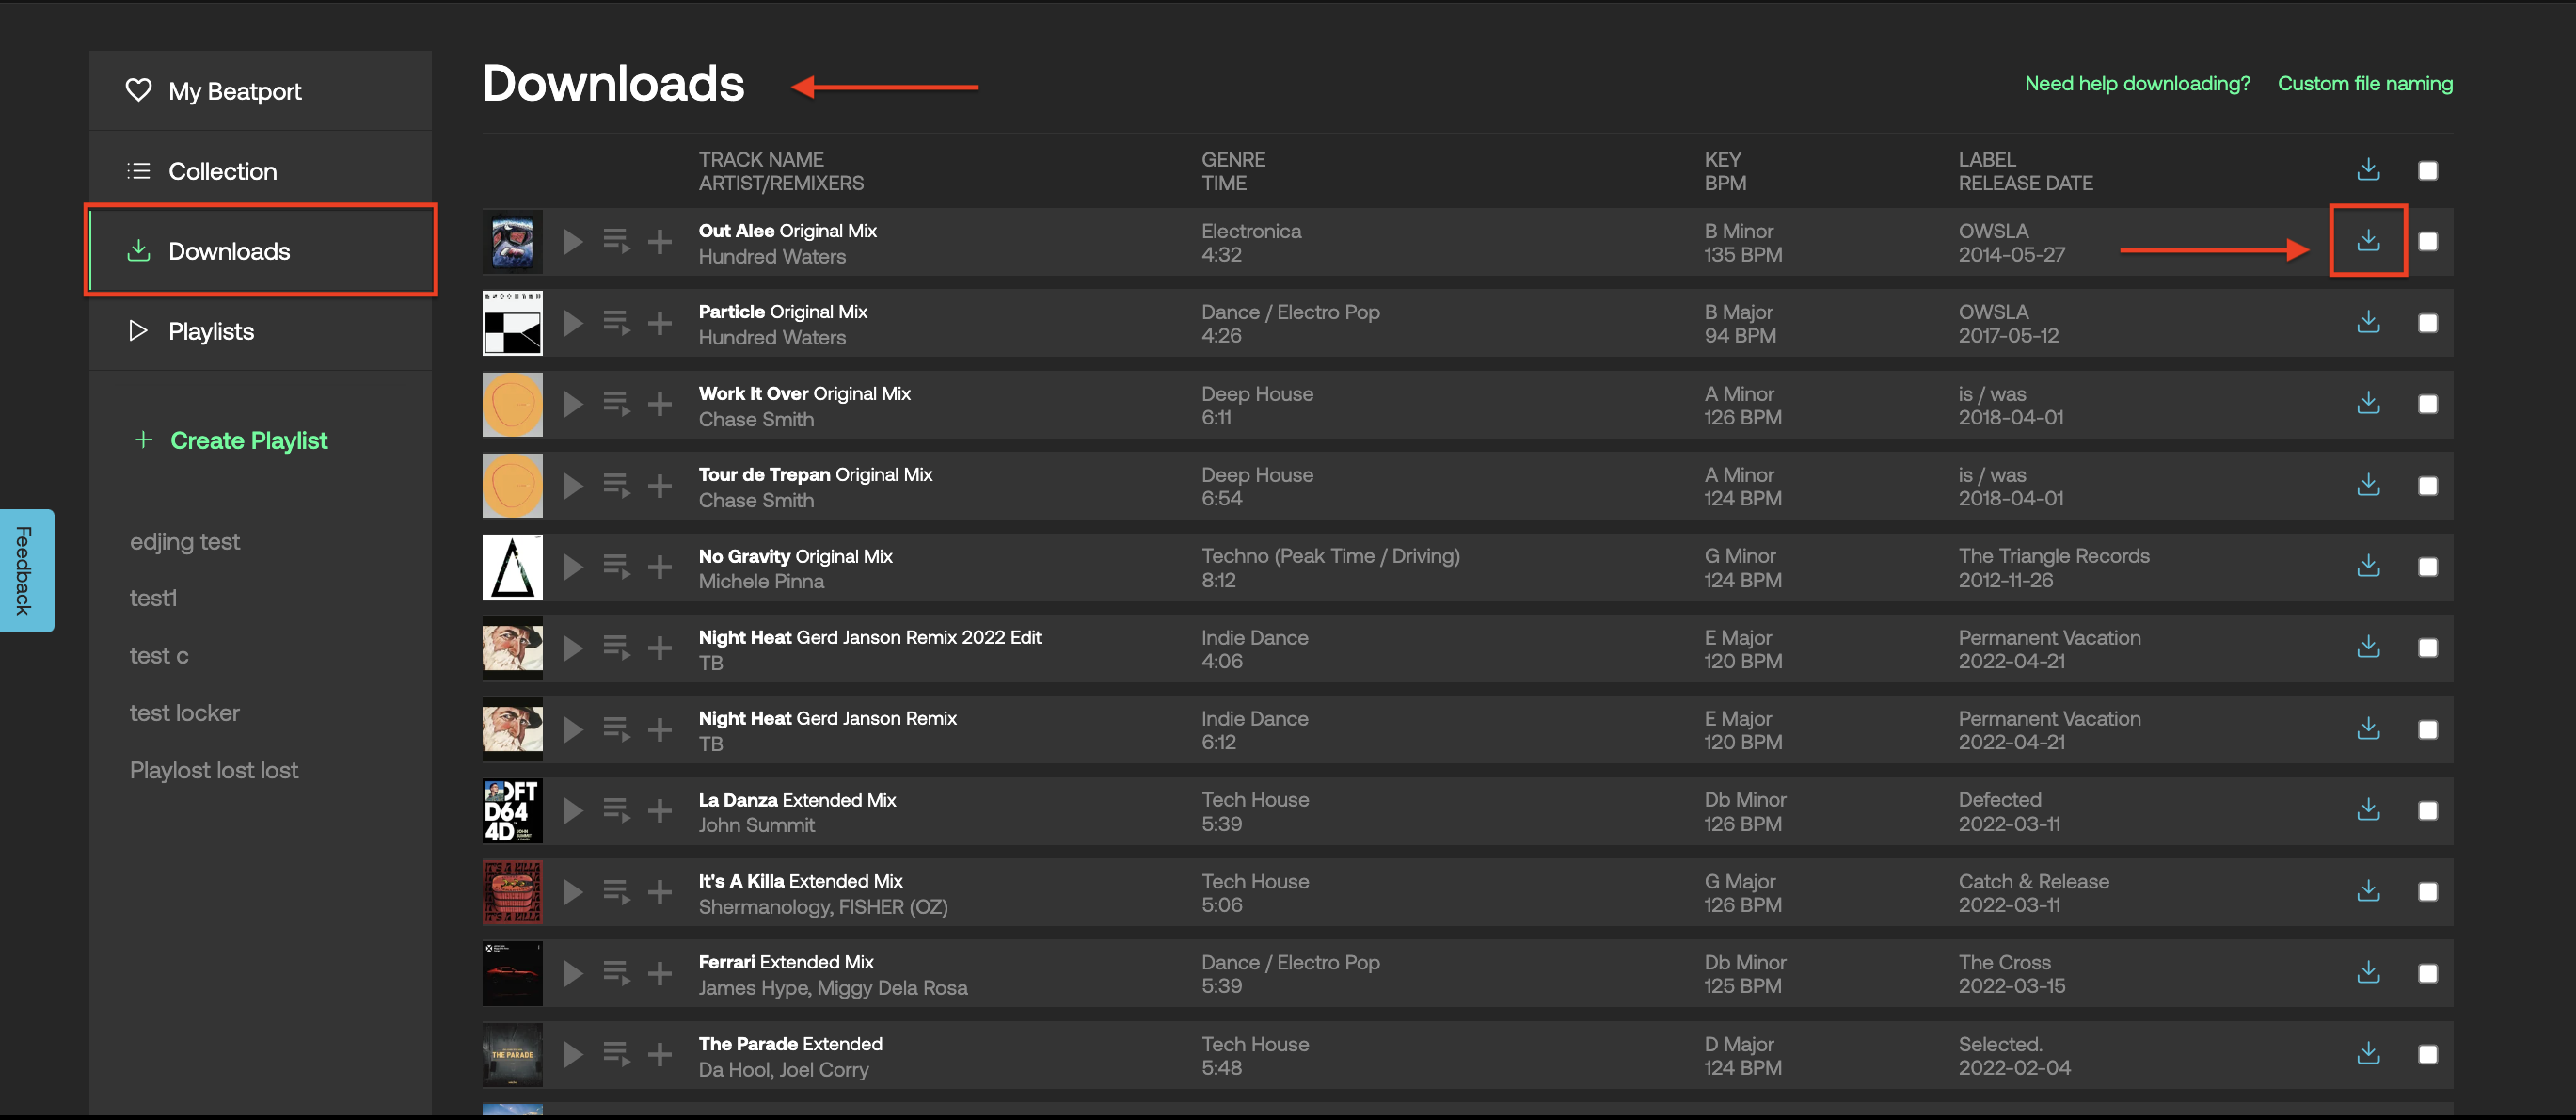Viewport: 2576px width, 1120px height.
Task: Add Night Heat Gerd Janson Remix with plus
Action: [x=659, y=730]
